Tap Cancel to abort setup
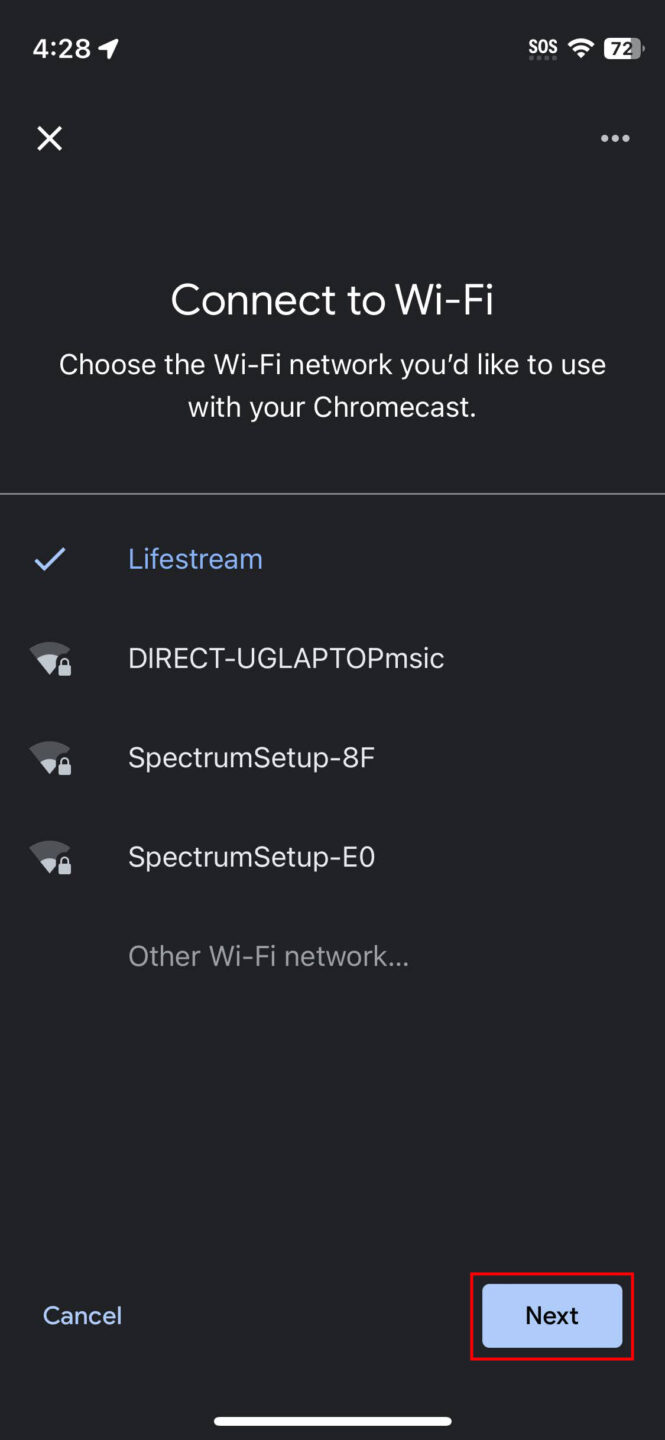The image size is (665, 1440). coord(82,1315)
